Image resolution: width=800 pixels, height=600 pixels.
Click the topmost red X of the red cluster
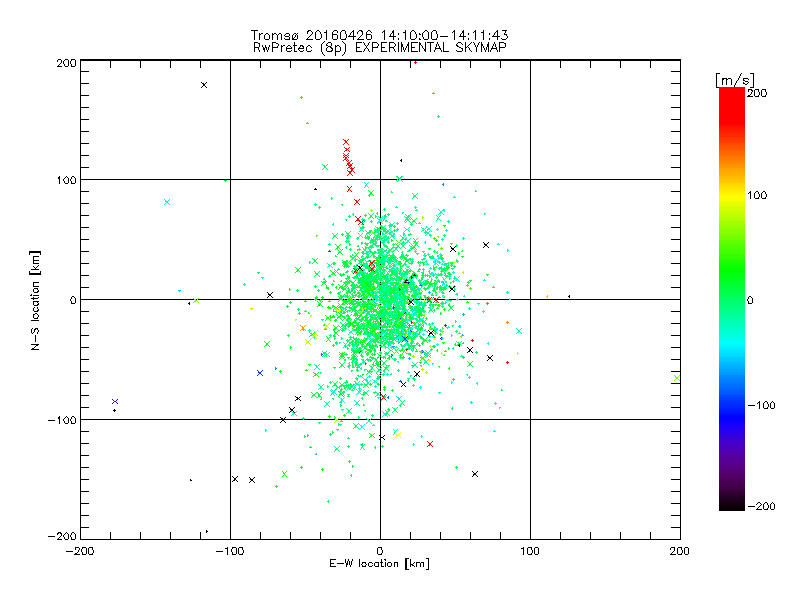point(346,142)
